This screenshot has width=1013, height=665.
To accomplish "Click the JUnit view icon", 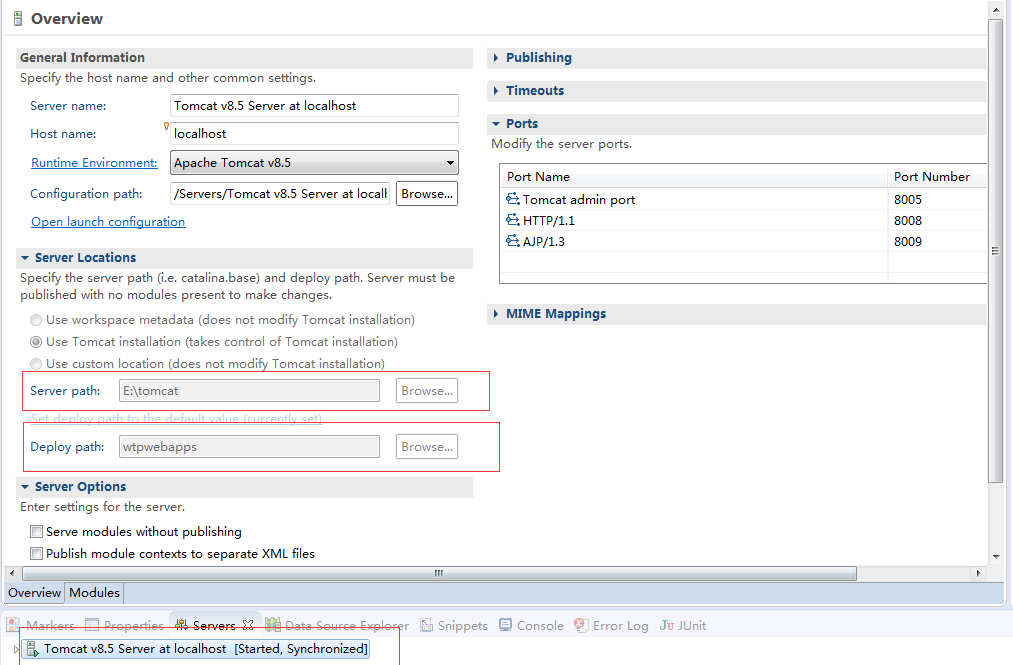I will point(667,625).
